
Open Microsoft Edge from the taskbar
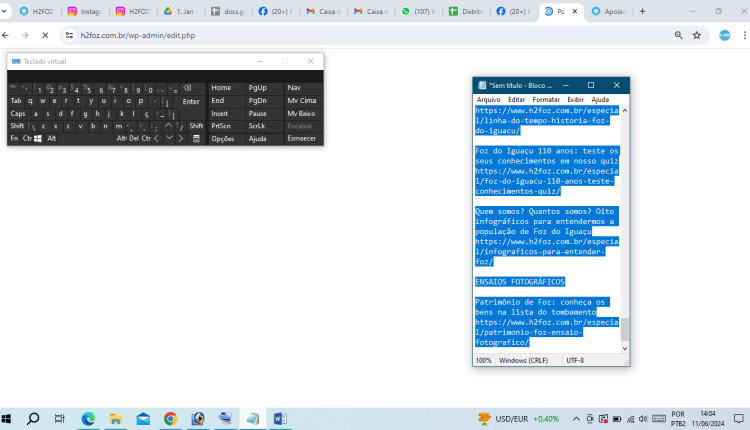click(x=87, y=418)
